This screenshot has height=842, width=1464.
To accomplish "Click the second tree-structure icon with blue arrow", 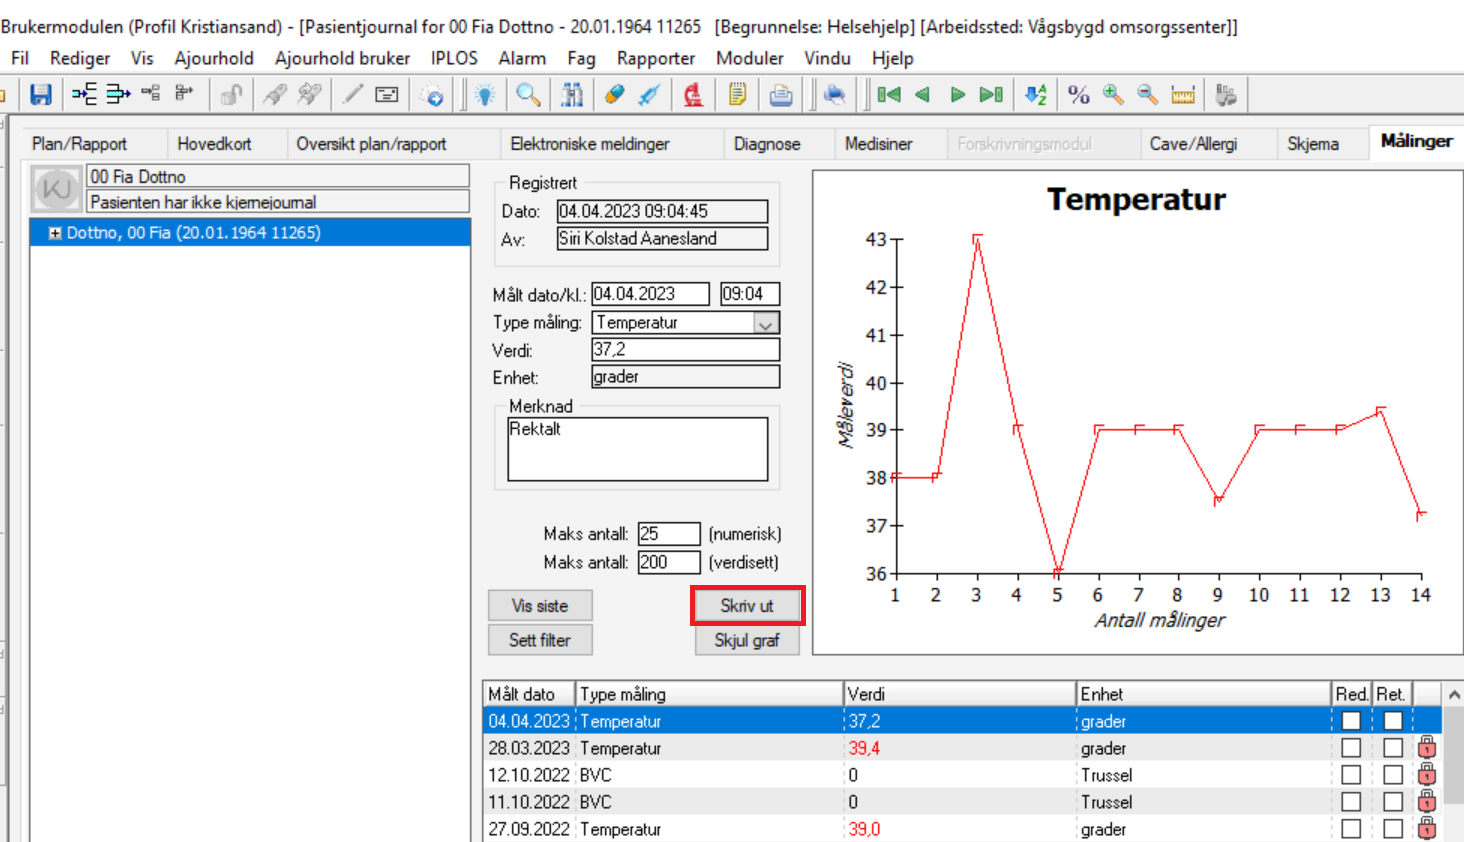I will (118, 95).
